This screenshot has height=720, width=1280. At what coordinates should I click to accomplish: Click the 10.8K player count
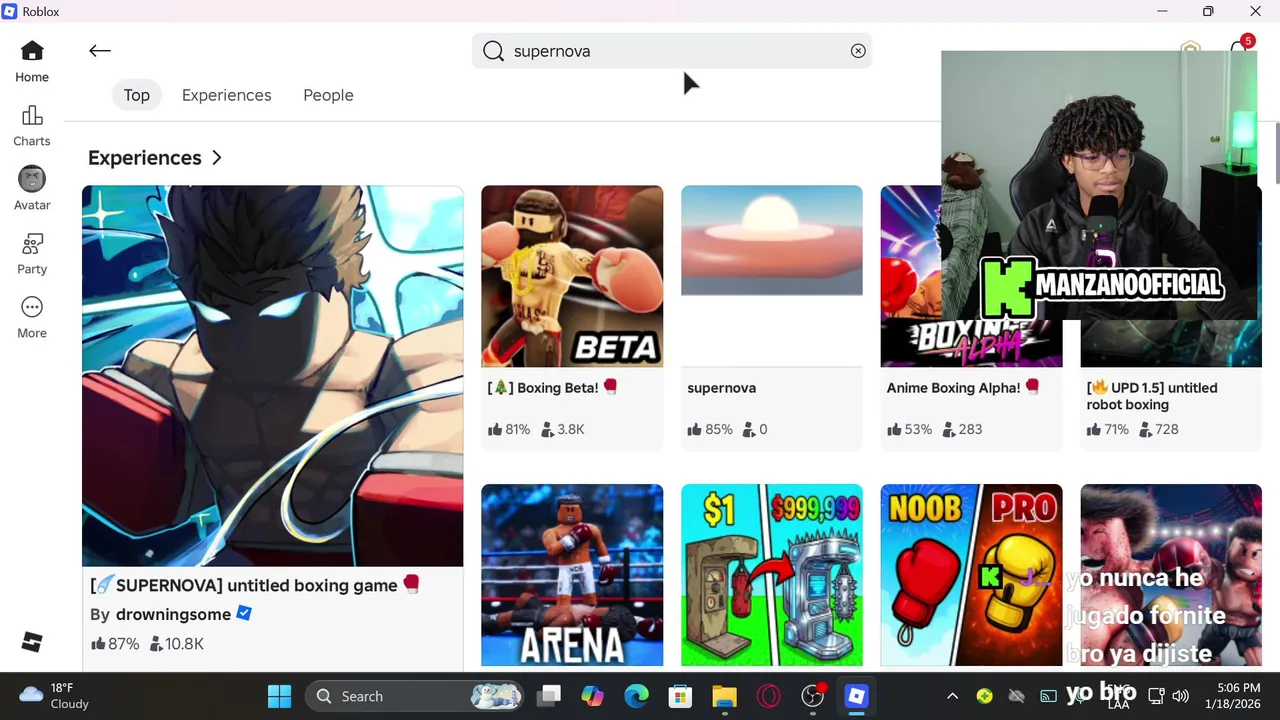click(176, 644)
